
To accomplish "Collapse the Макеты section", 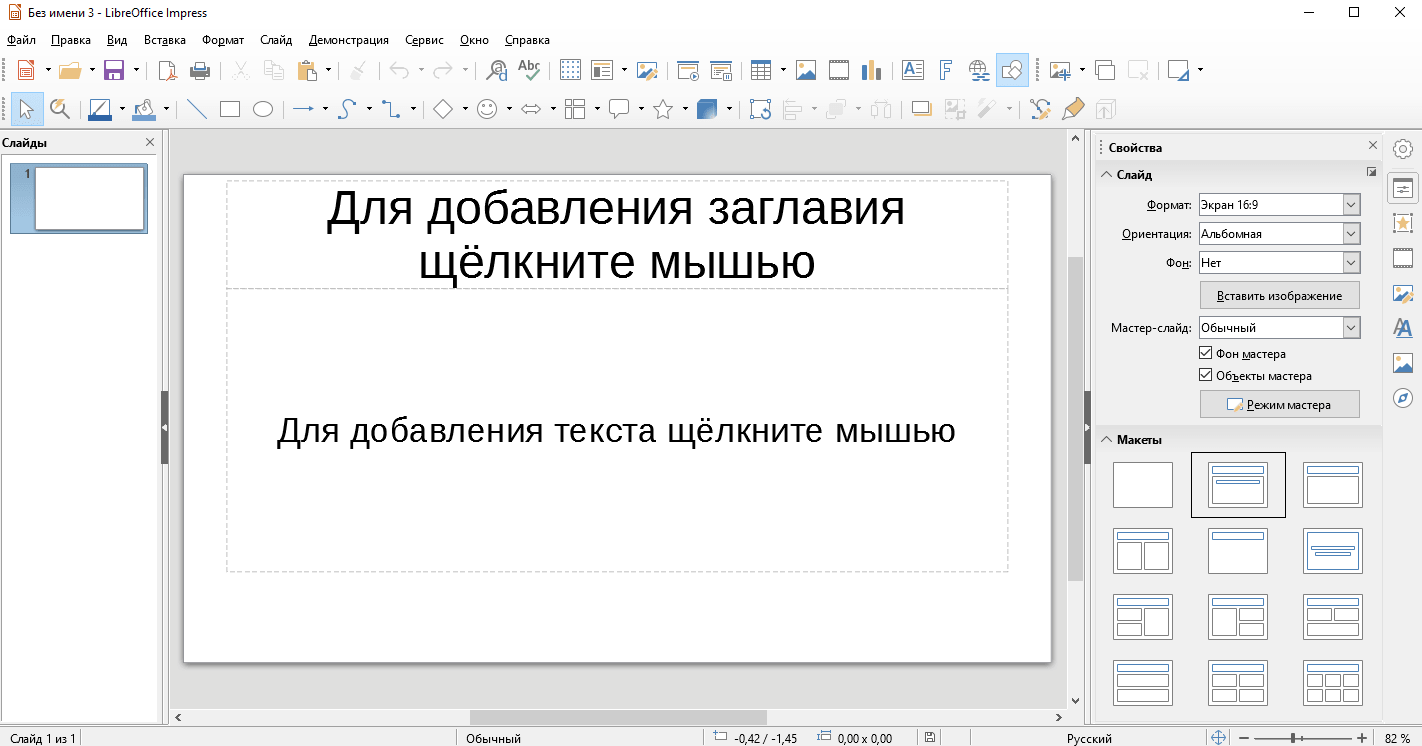I will pos(1107,440).
